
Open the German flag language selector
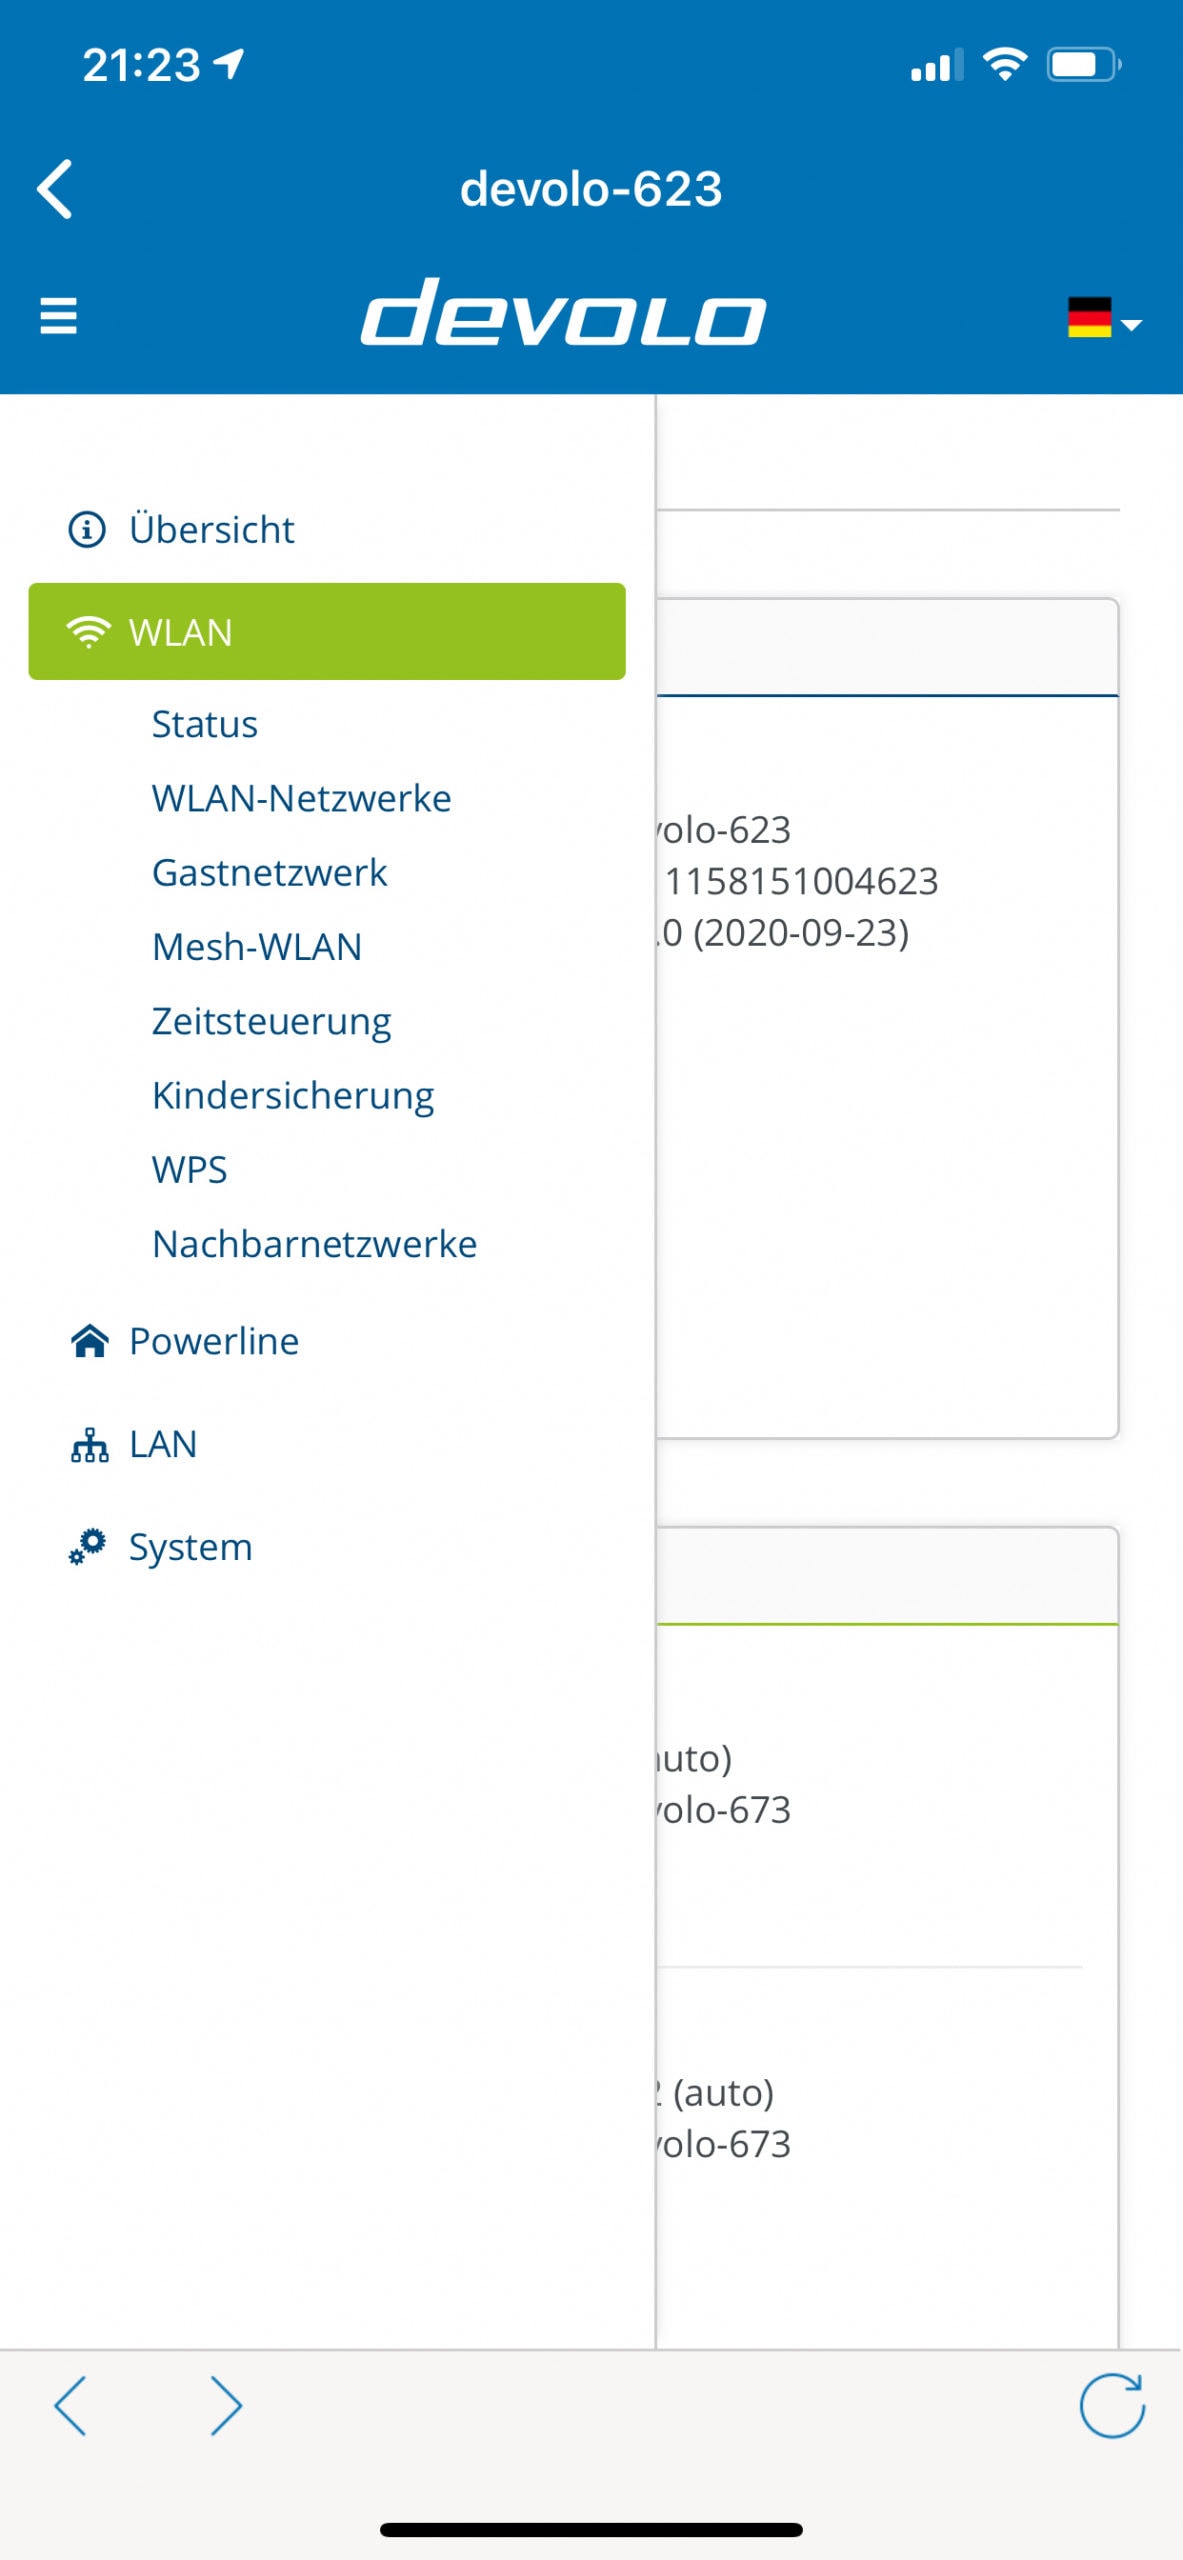point(1104,318)
